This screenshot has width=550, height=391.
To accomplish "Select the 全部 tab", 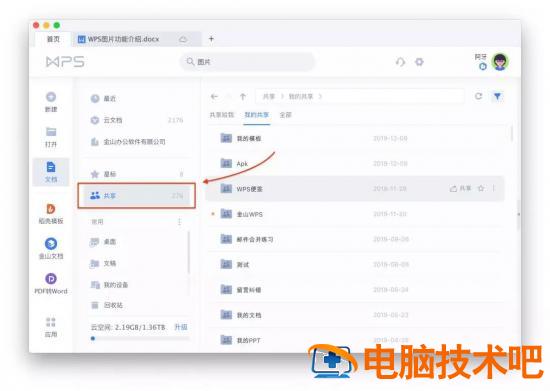I will pyautogui.click(x=286, y=115).
